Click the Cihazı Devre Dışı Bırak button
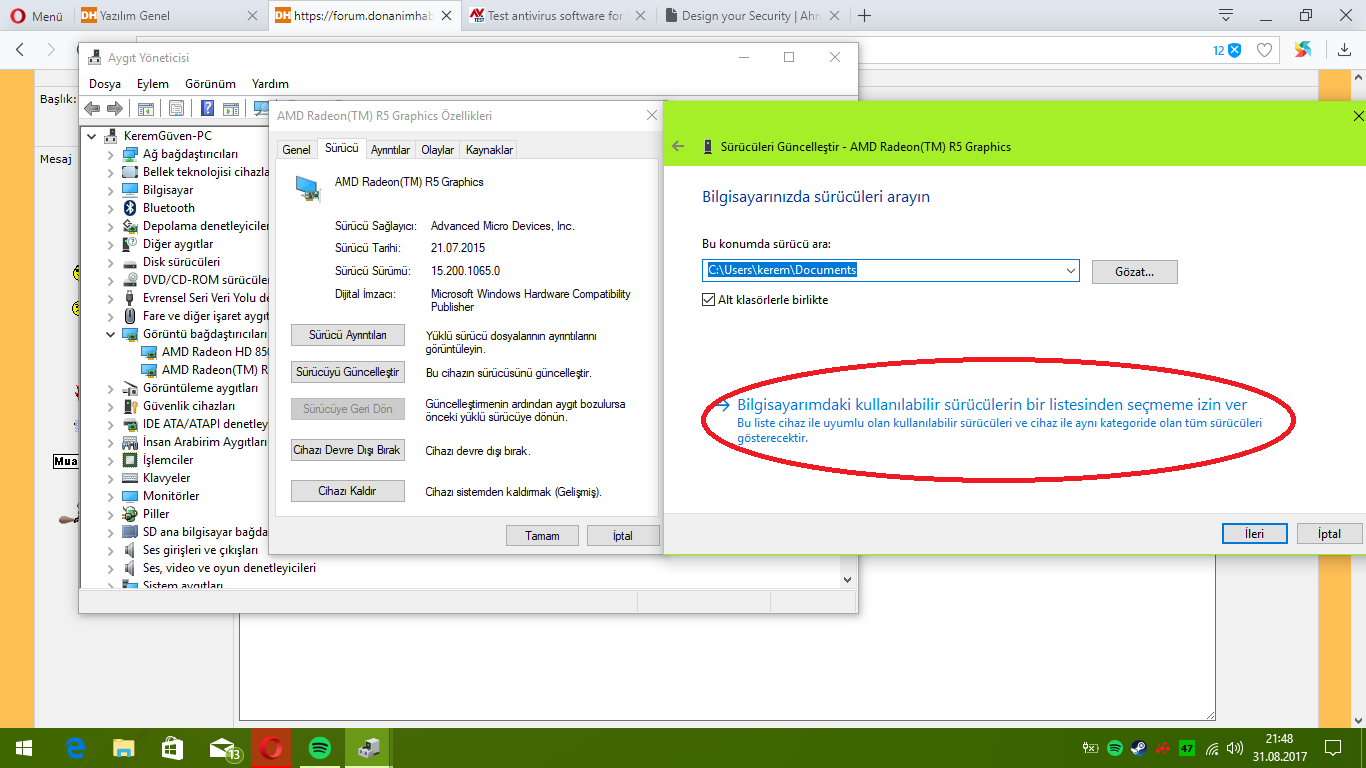The height and width of the screenshot is (768, 1366). [x=347, y=450]
